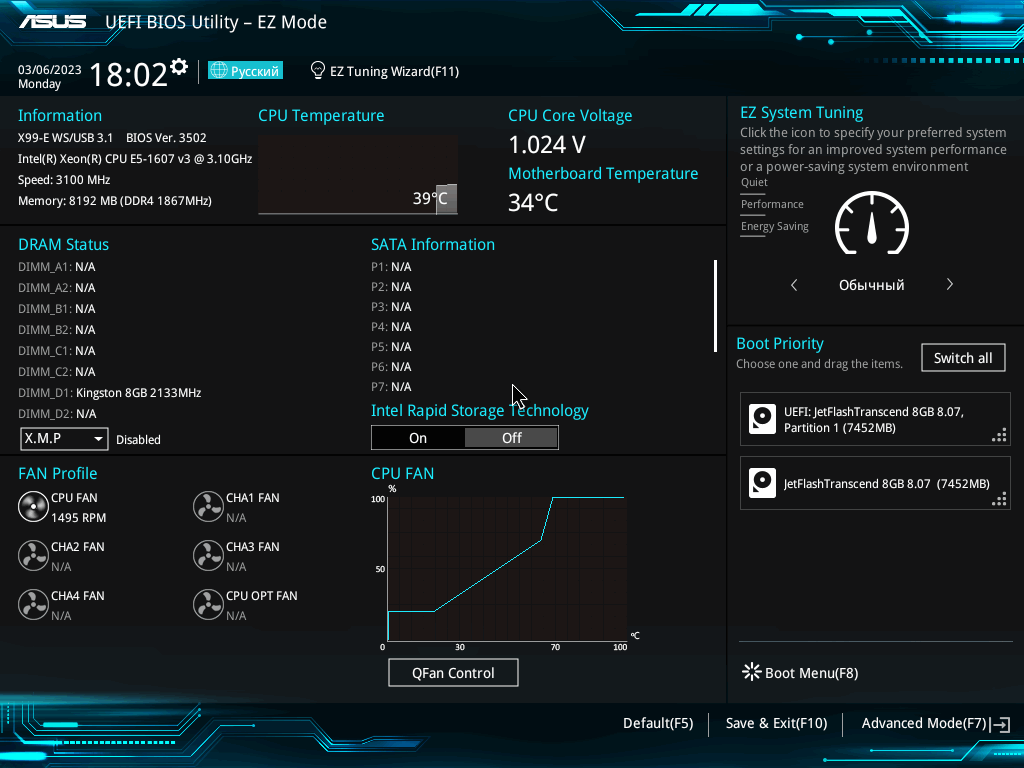1024x768 pixels.
Task: Switch to Advanced Mode(F7)
Action: tap(935, 724)
